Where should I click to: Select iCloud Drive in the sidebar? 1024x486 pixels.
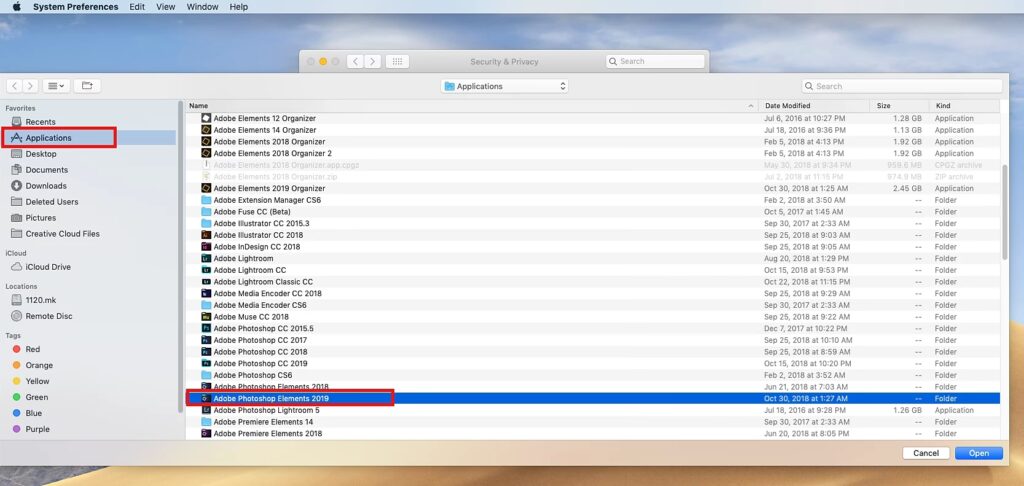point(48,267)
